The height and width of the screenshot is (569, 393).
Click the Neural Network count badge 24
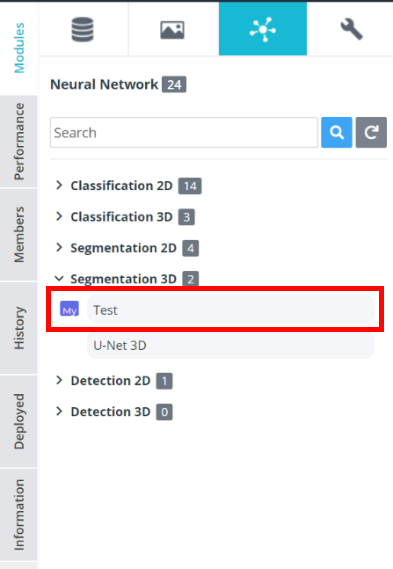(x=174, y=85)
